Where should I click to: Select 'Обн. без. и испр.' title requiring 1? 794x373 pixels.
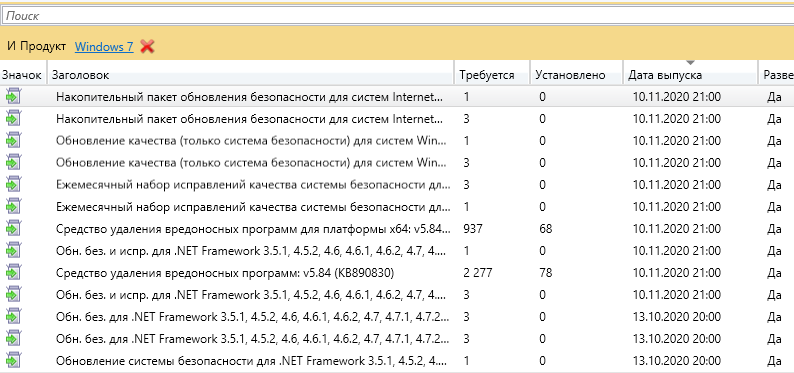click(252, 251)
